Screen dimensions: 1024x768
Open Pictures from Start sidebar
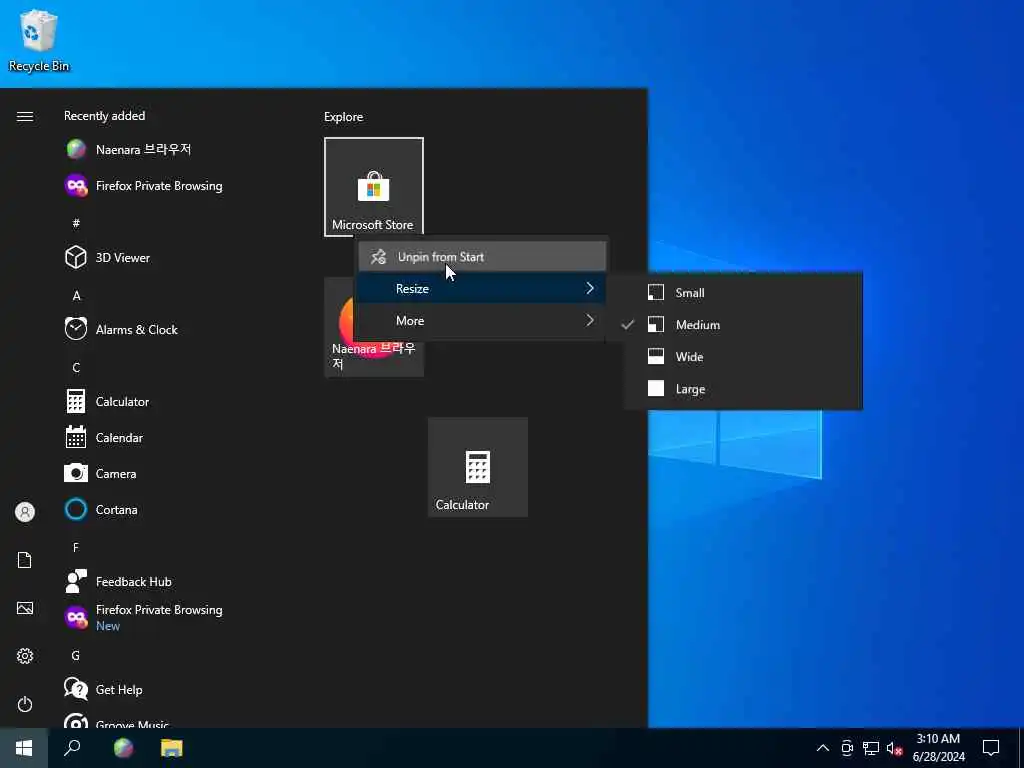(x=25, y=608)
